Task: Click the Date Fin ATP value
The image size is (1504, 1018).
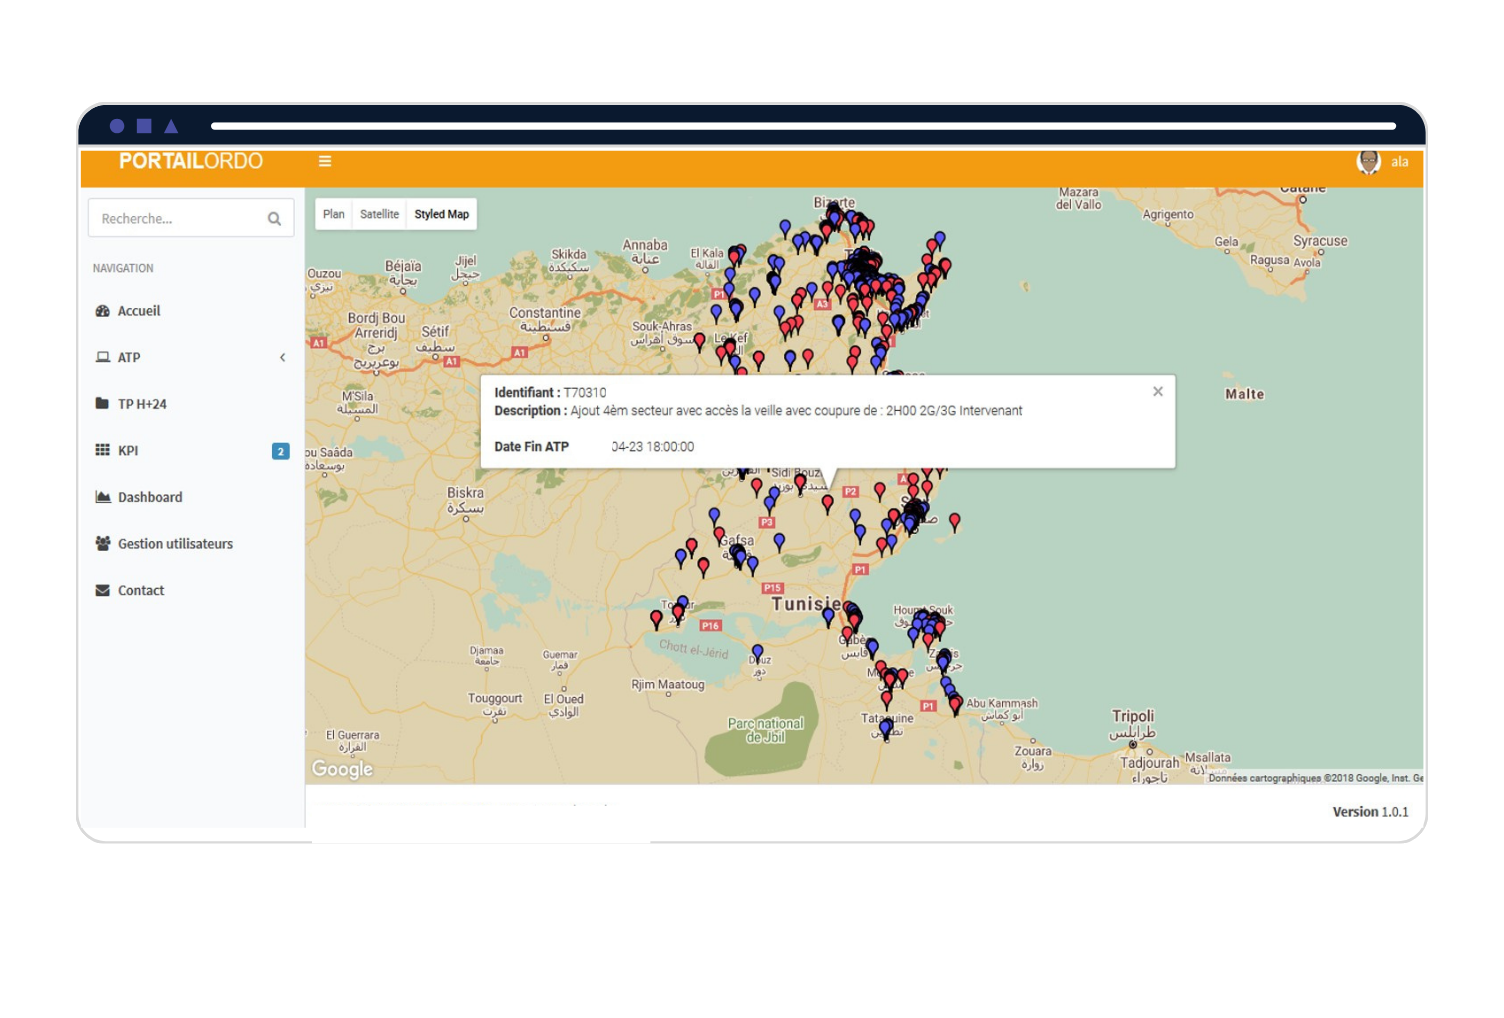Action: [x=653, y=447]
